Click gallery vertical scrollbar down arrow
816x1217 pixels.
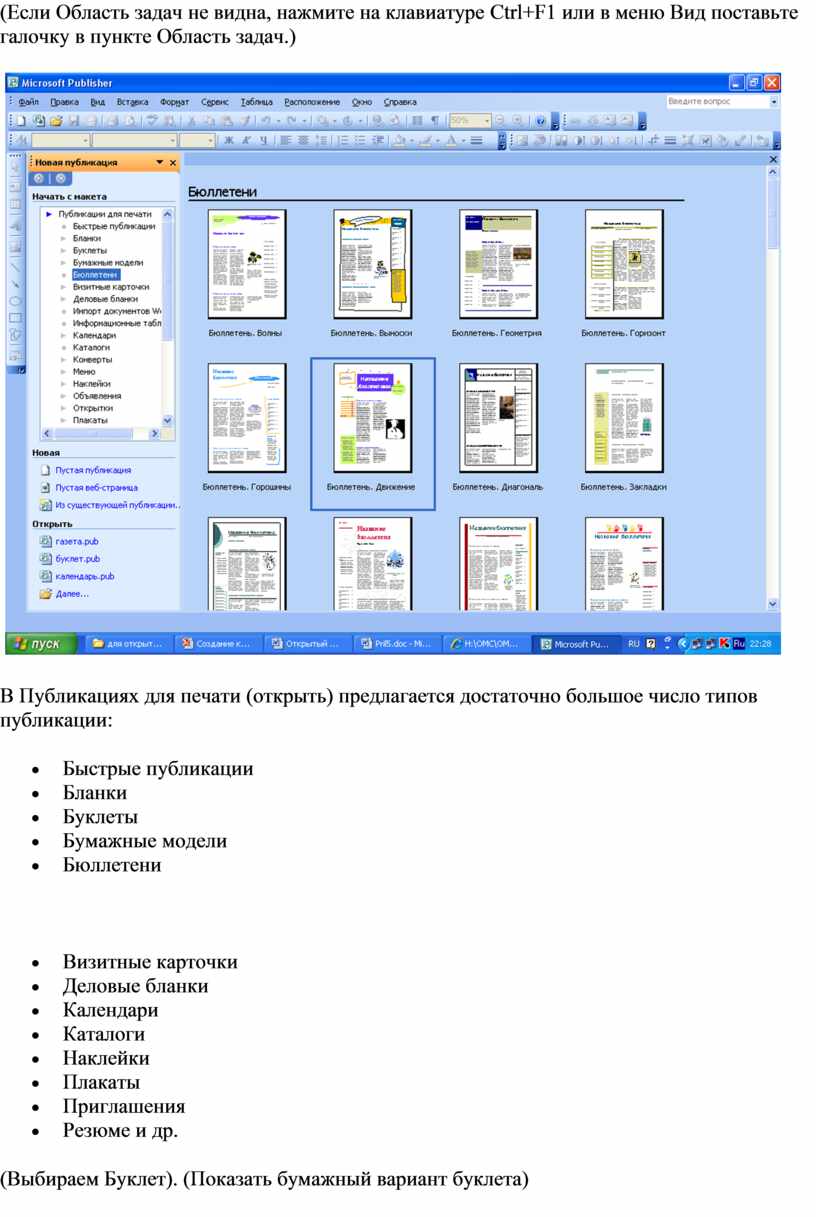773,605
